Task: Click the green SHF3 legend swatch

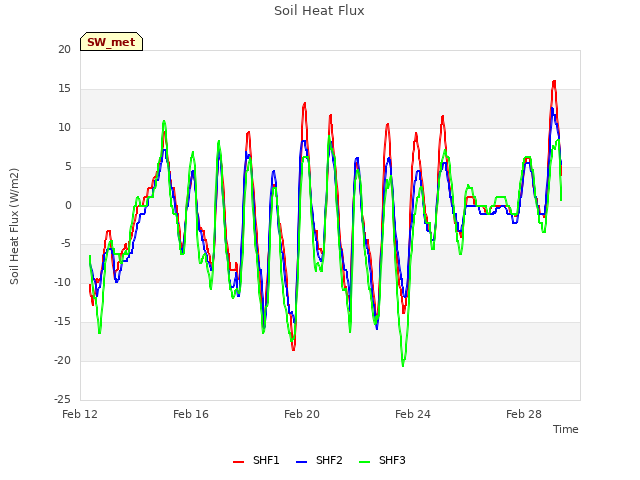Action: pyautogui.click(x=364, y=462)
